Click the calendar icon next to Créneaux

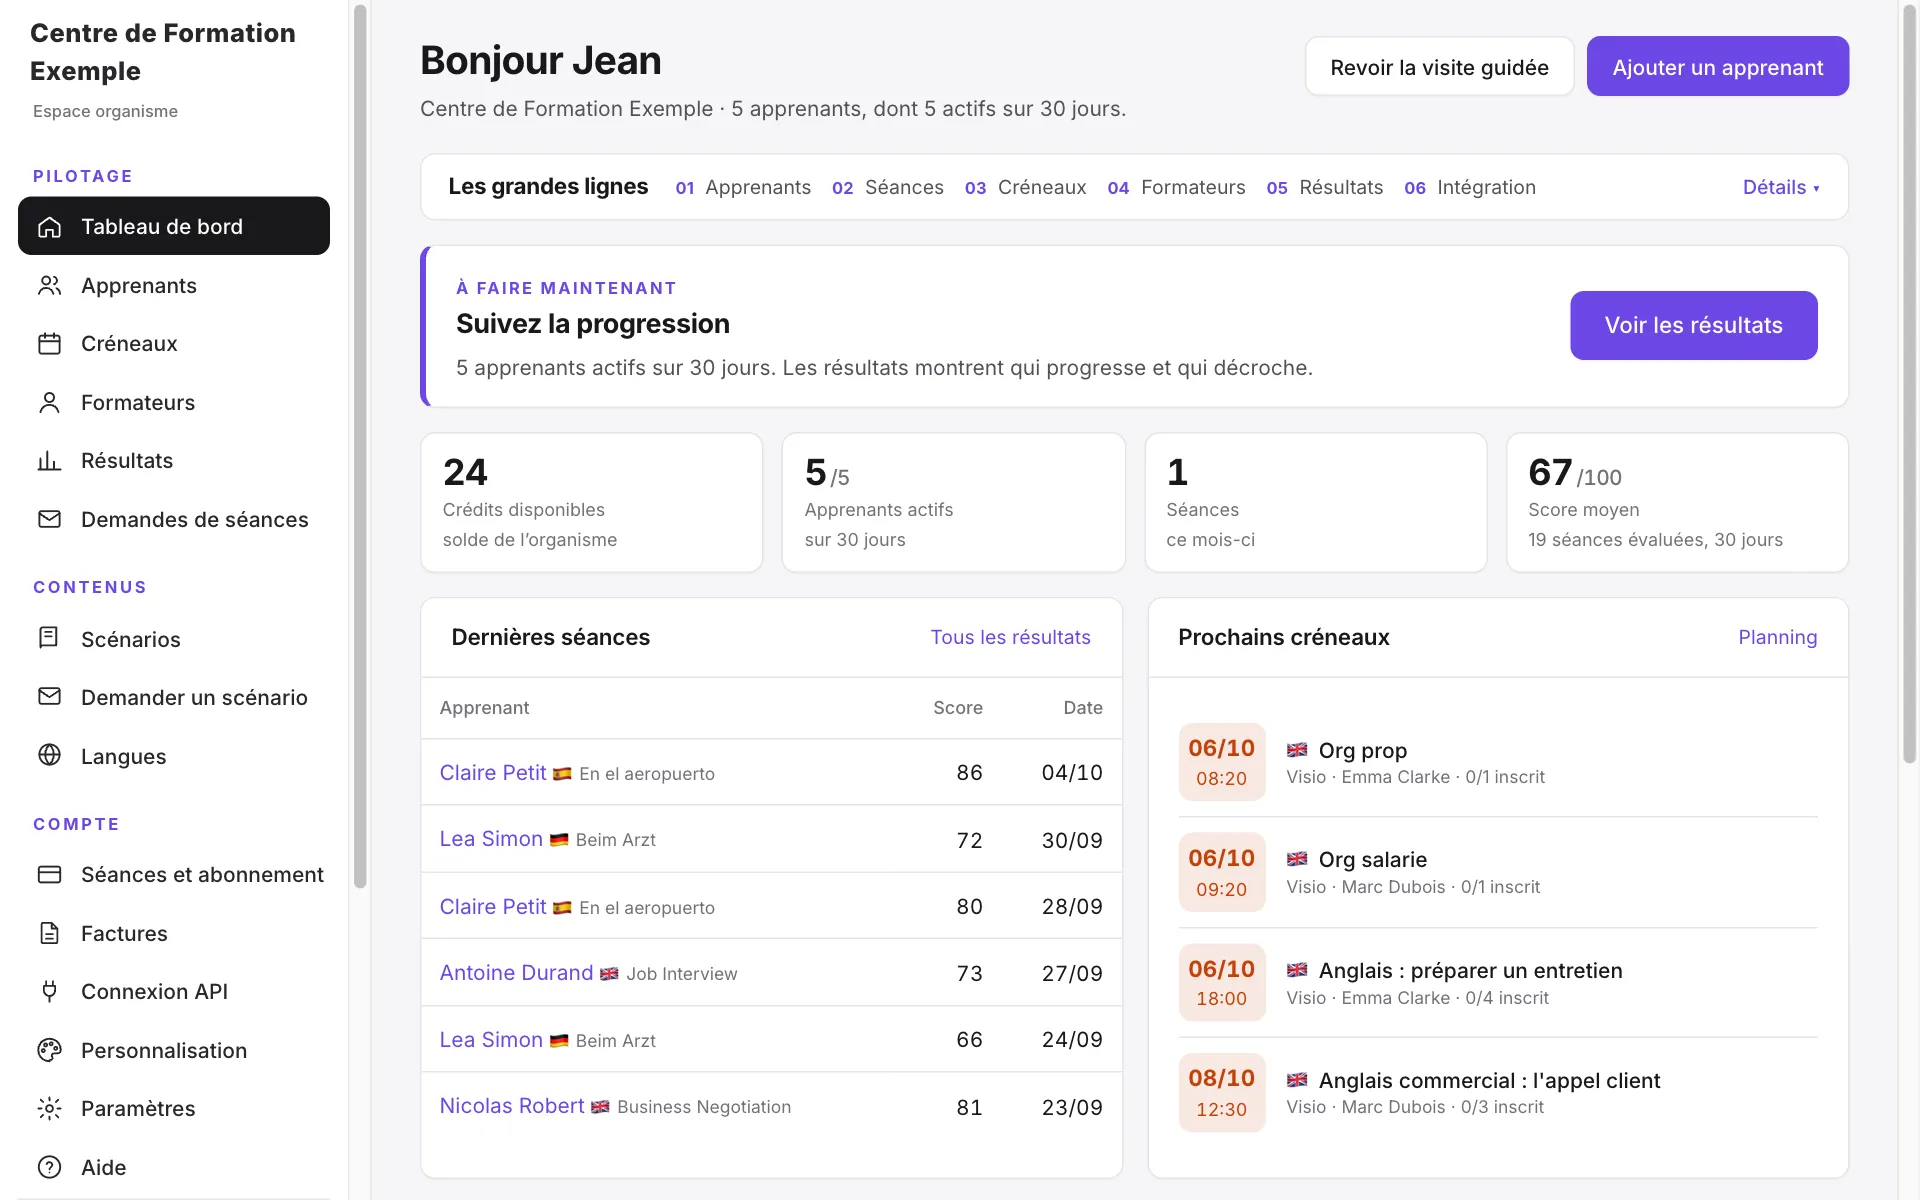[x=49, y=344]
